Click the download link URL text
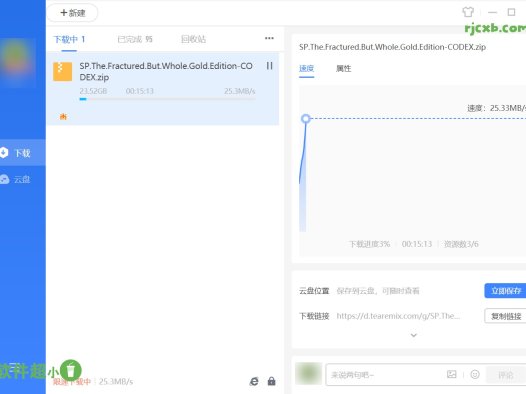The height and width of the screenshot is (394, 526). point(398,316)
